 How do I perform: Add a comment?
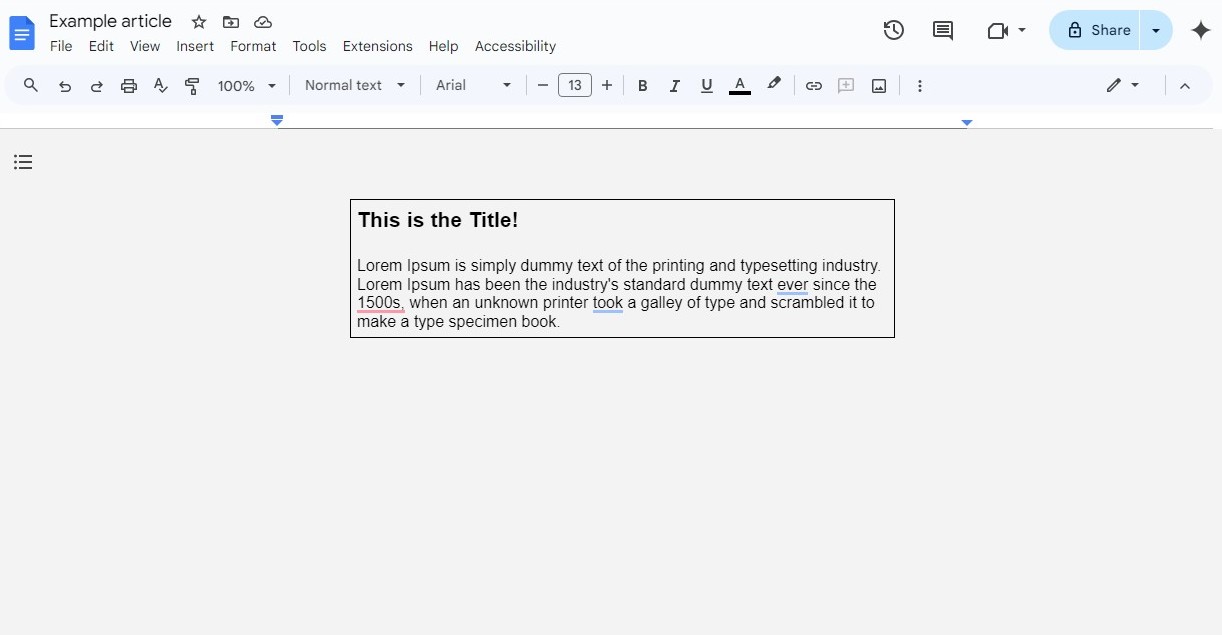click(x=942, y=30)
